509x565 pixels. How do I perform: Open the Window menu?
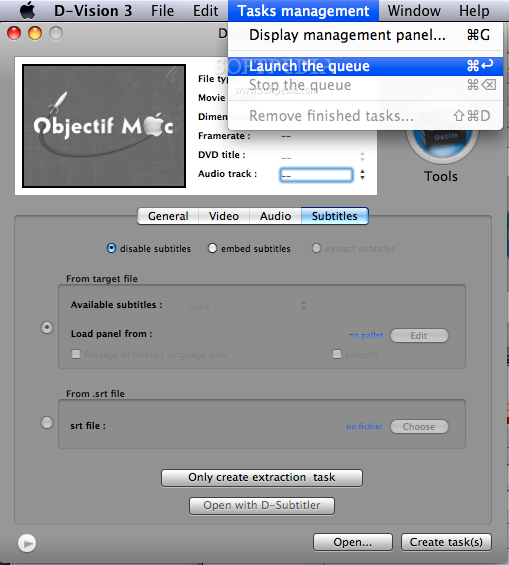point(414,11)
